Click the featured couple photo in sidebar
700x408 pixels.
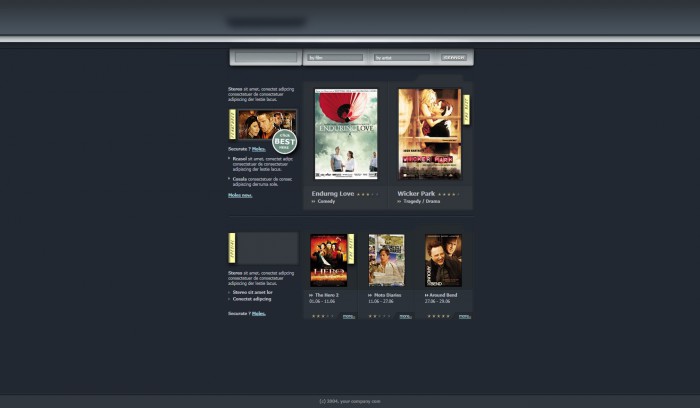(x=267, y=125)
